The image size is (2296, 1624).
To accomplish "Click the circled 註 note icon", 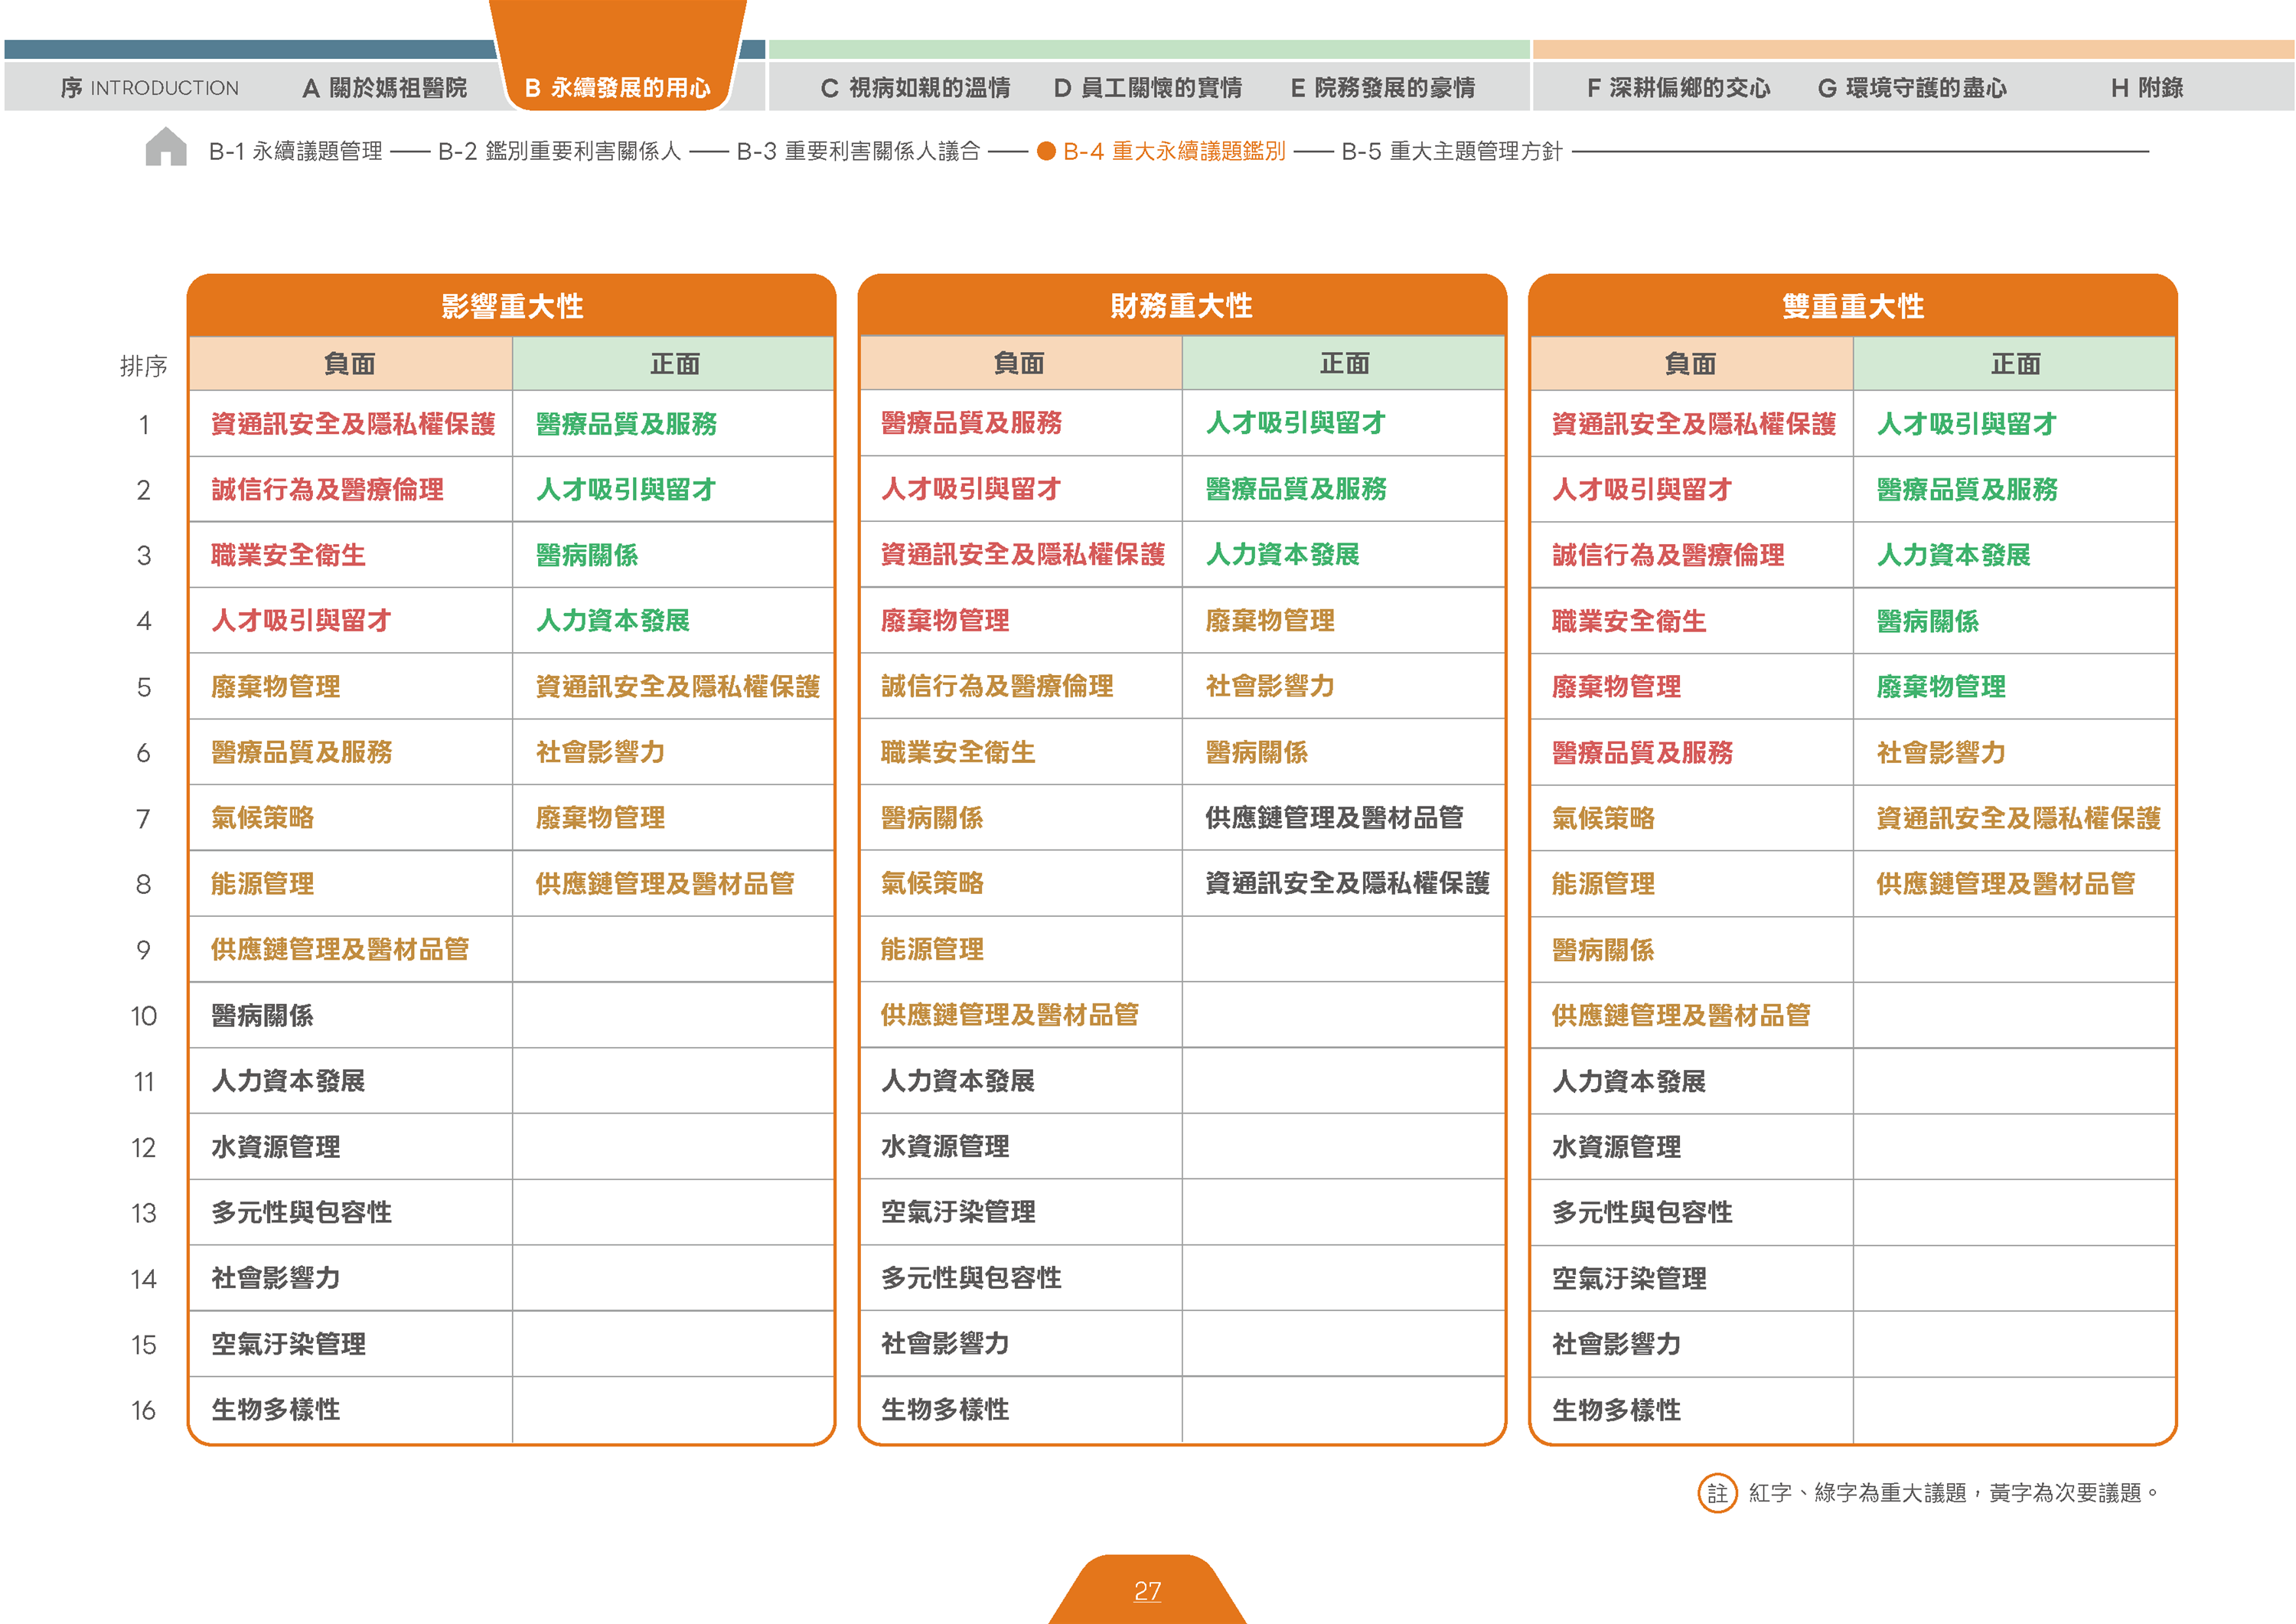I will [1717, 1493].
